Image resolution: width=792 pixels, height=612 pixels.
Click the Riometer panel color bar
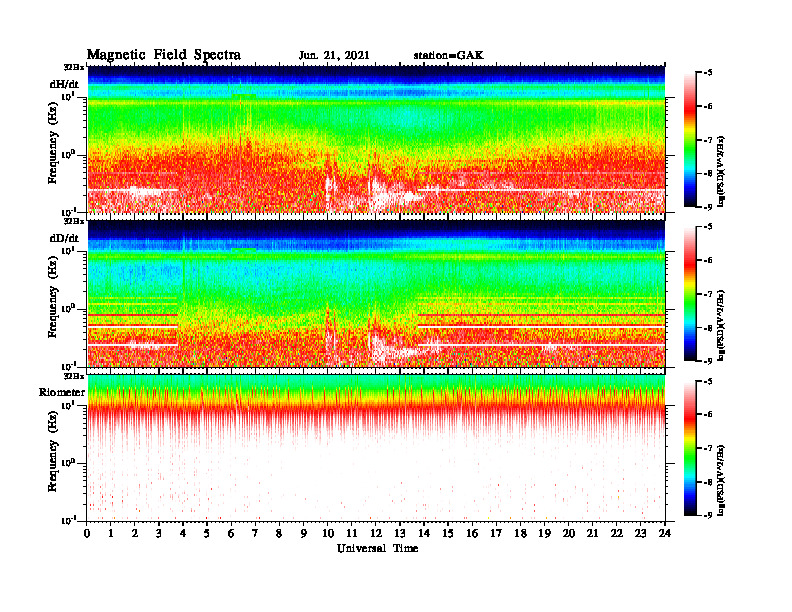[690, 448]
